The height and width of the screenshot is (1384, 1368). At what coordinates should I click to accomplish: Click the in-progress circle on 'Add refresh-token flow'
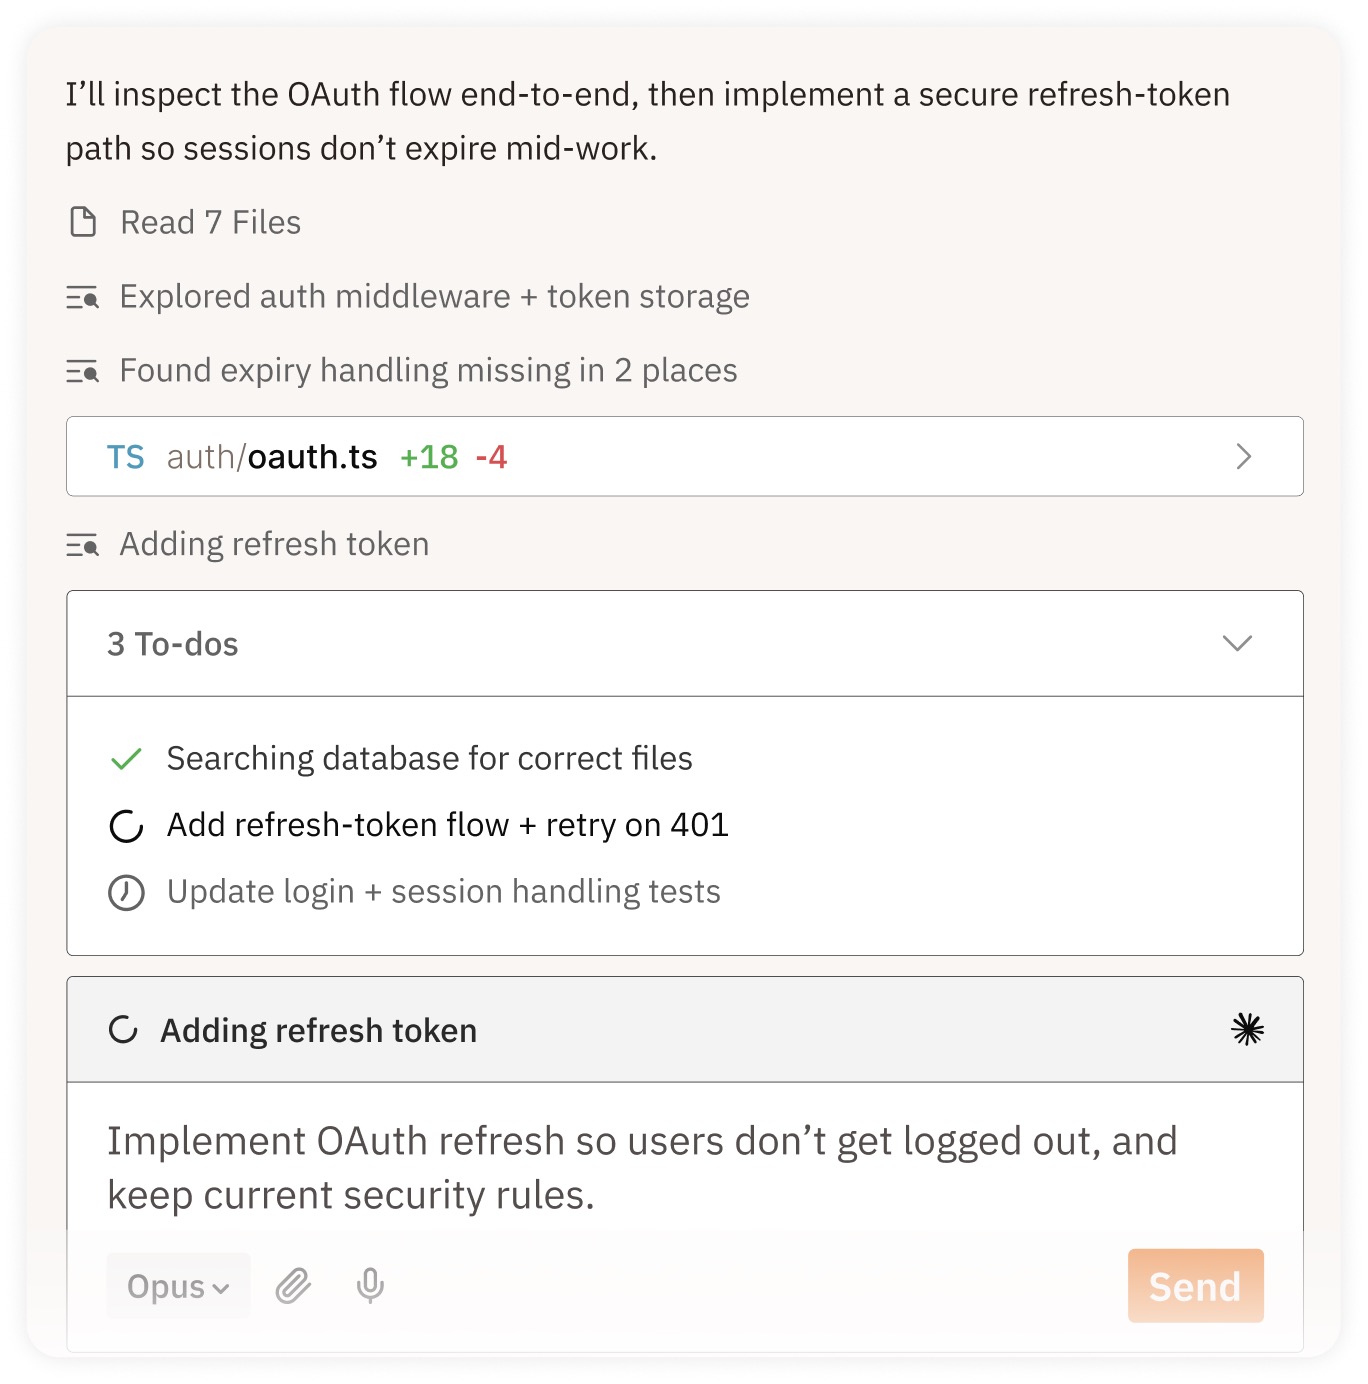tap(125, 825)
